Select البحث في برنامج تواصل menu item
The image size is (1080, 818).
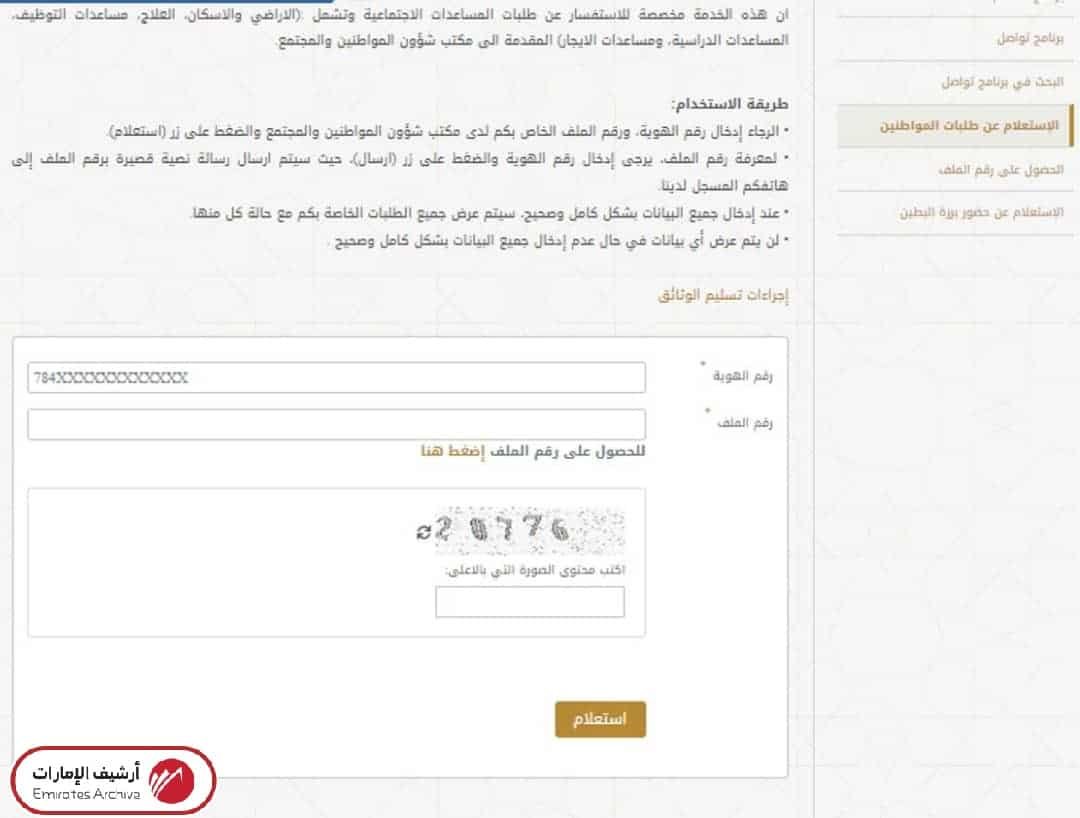(x=1002, y=82)
